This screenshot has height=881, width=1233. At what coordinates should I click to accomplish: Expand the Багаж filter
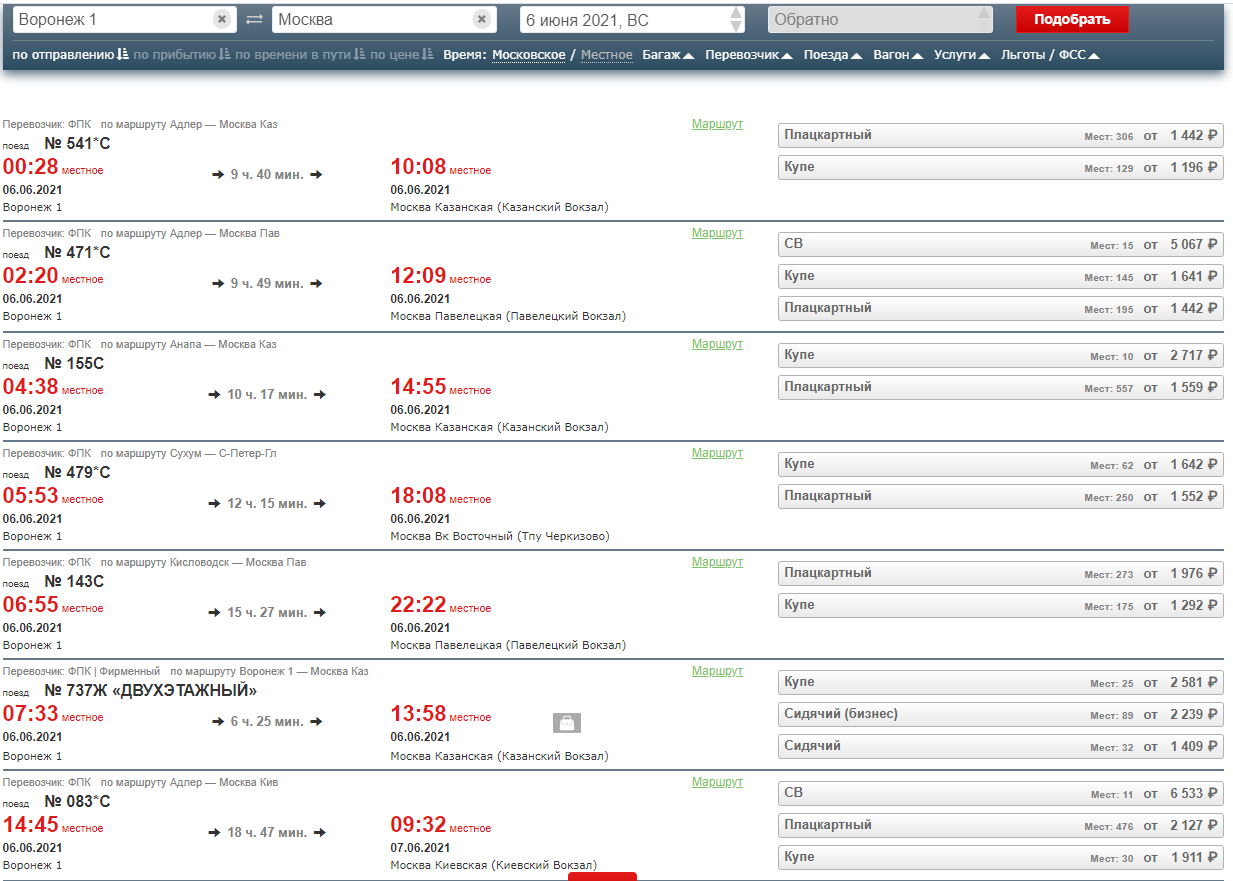pos(668,55)
